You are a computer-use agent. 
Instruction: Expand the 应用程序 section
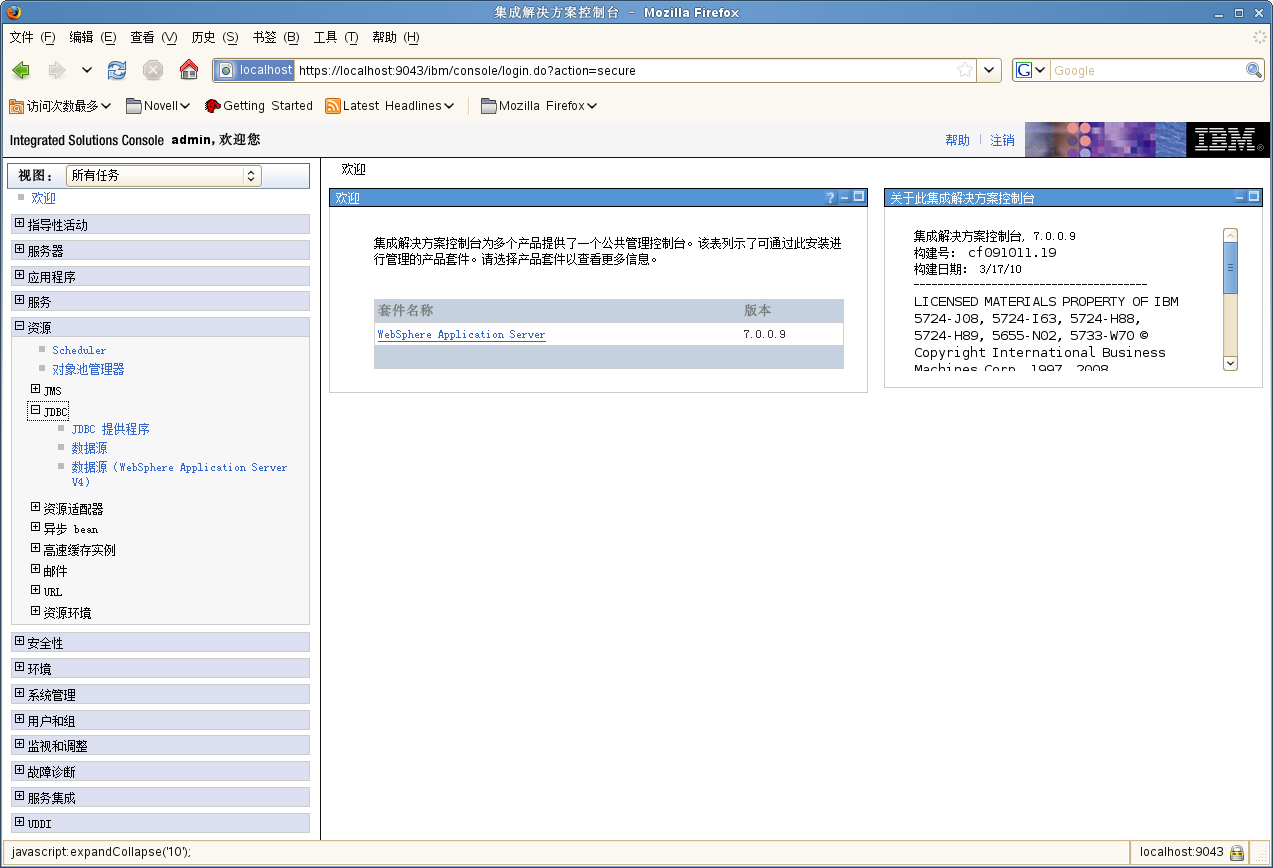point(19,276)
